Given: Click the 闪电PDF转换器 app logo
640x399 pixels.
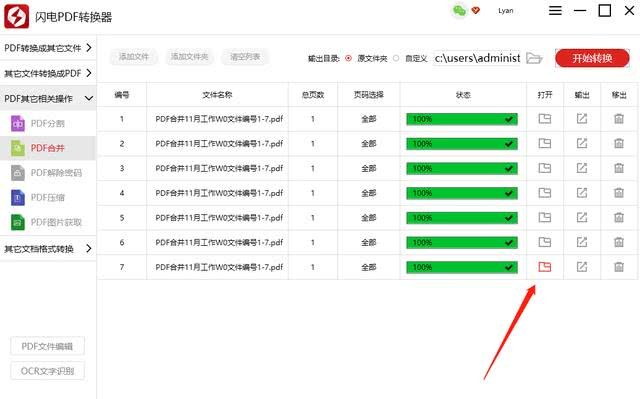Looking at the screenshot, I should [16, 16].
